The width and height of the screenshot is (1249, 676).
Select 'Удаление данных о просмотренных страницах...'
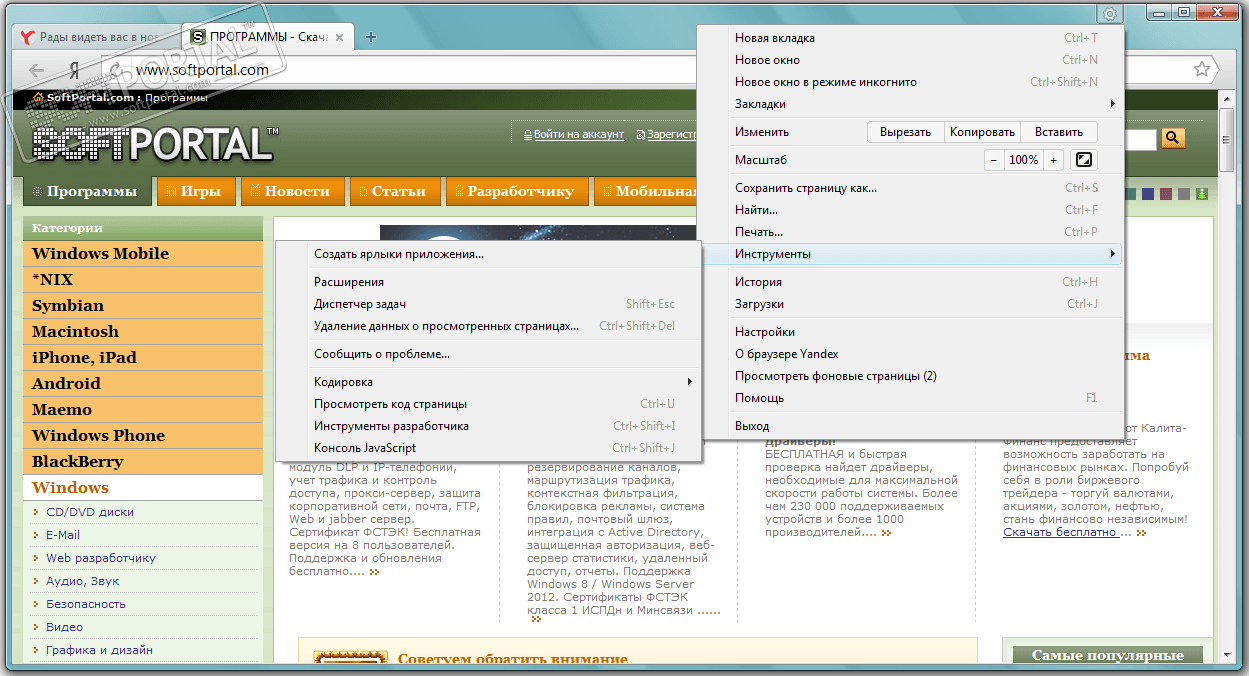(488, 326)
